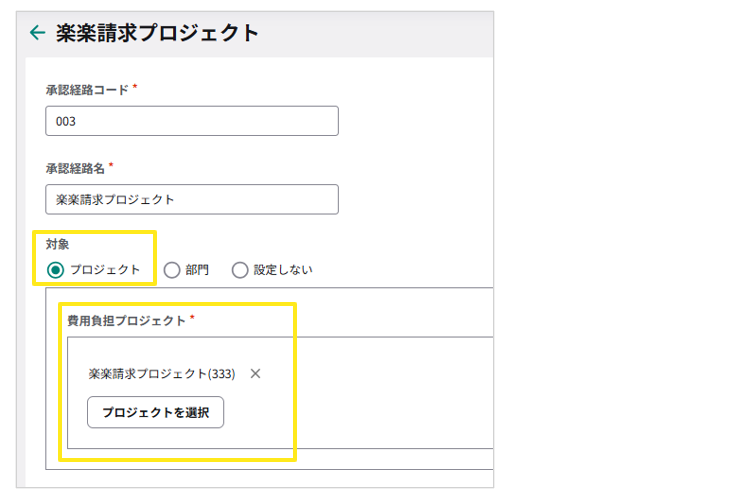Screen dimensions: 740x498
Task: Click the back arrow icon
Action: 37,33
